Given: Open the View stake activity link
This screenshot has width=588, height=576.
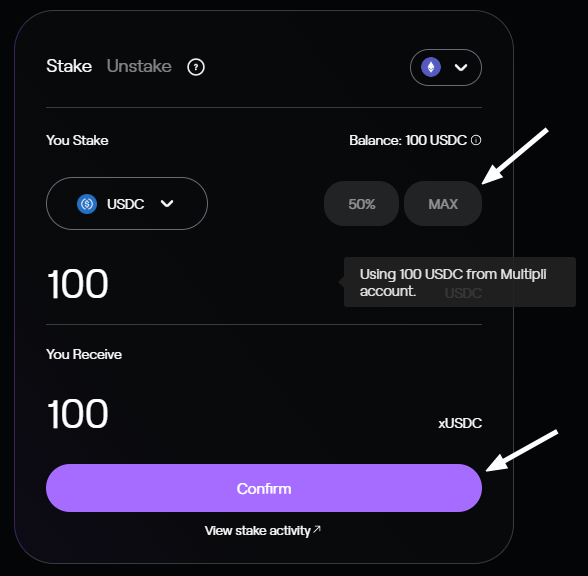Looking at the screenshot, I should point(263,531).
